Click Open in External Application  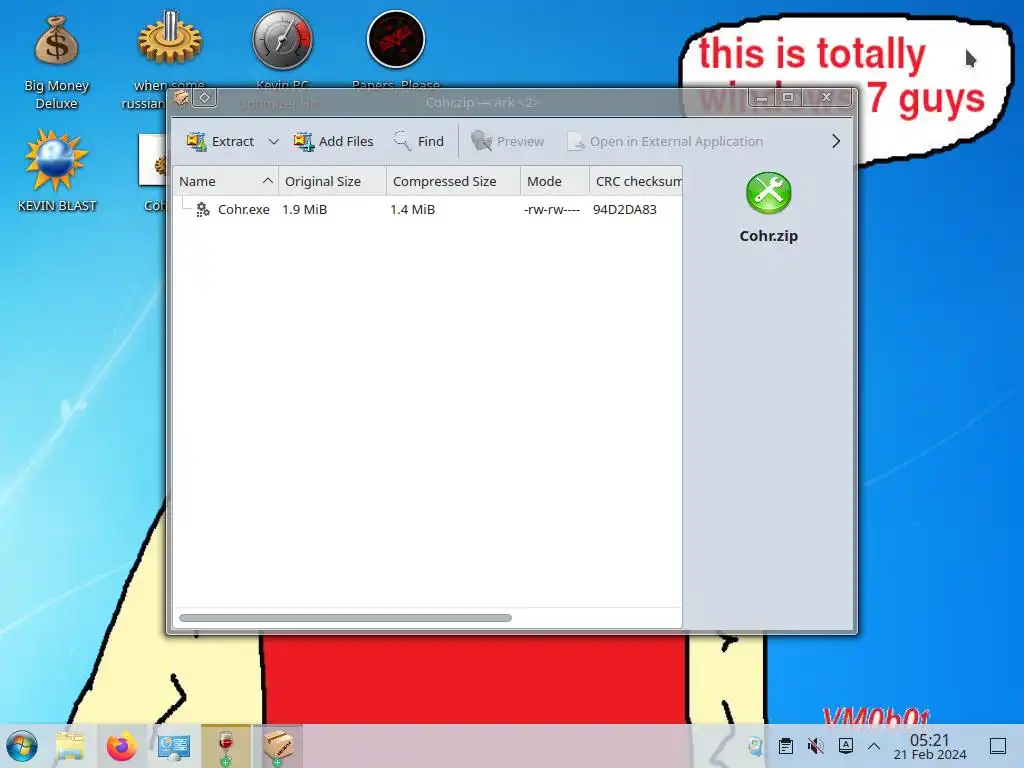(665, 141)
